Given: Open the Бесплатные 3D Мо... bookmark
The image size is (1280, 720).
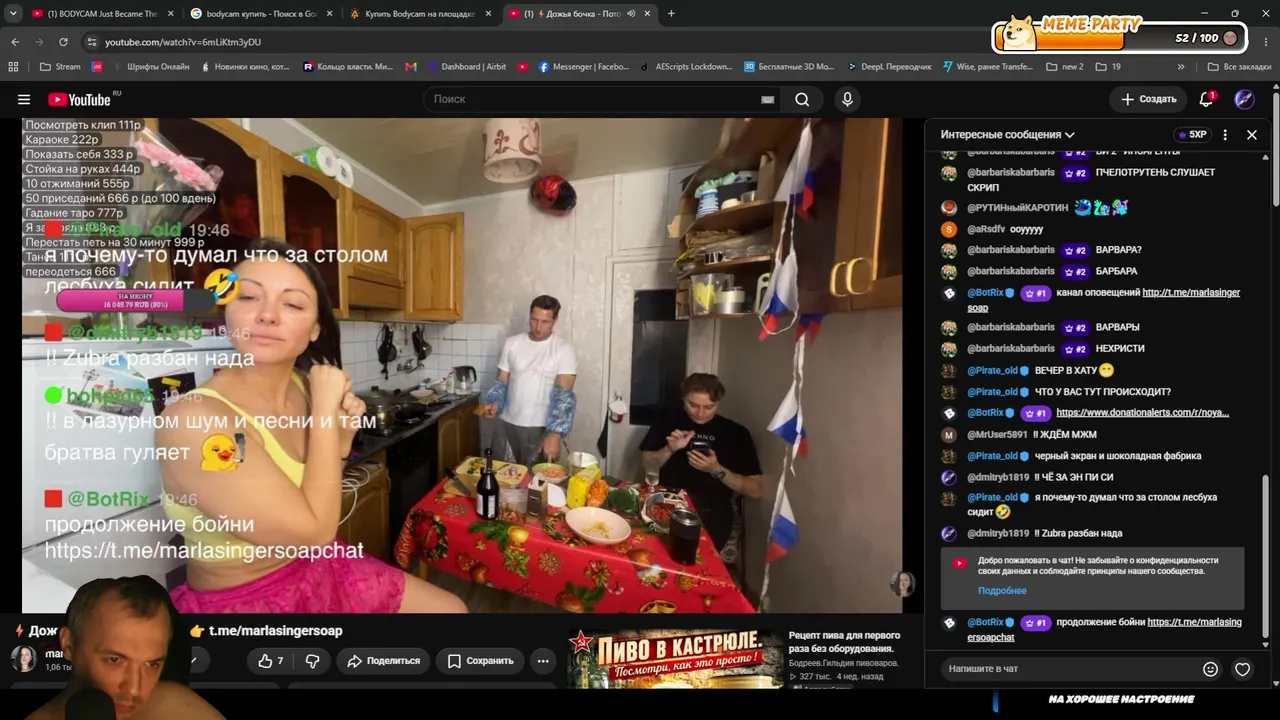Looking at the screenshot, I should coord(789,67).
